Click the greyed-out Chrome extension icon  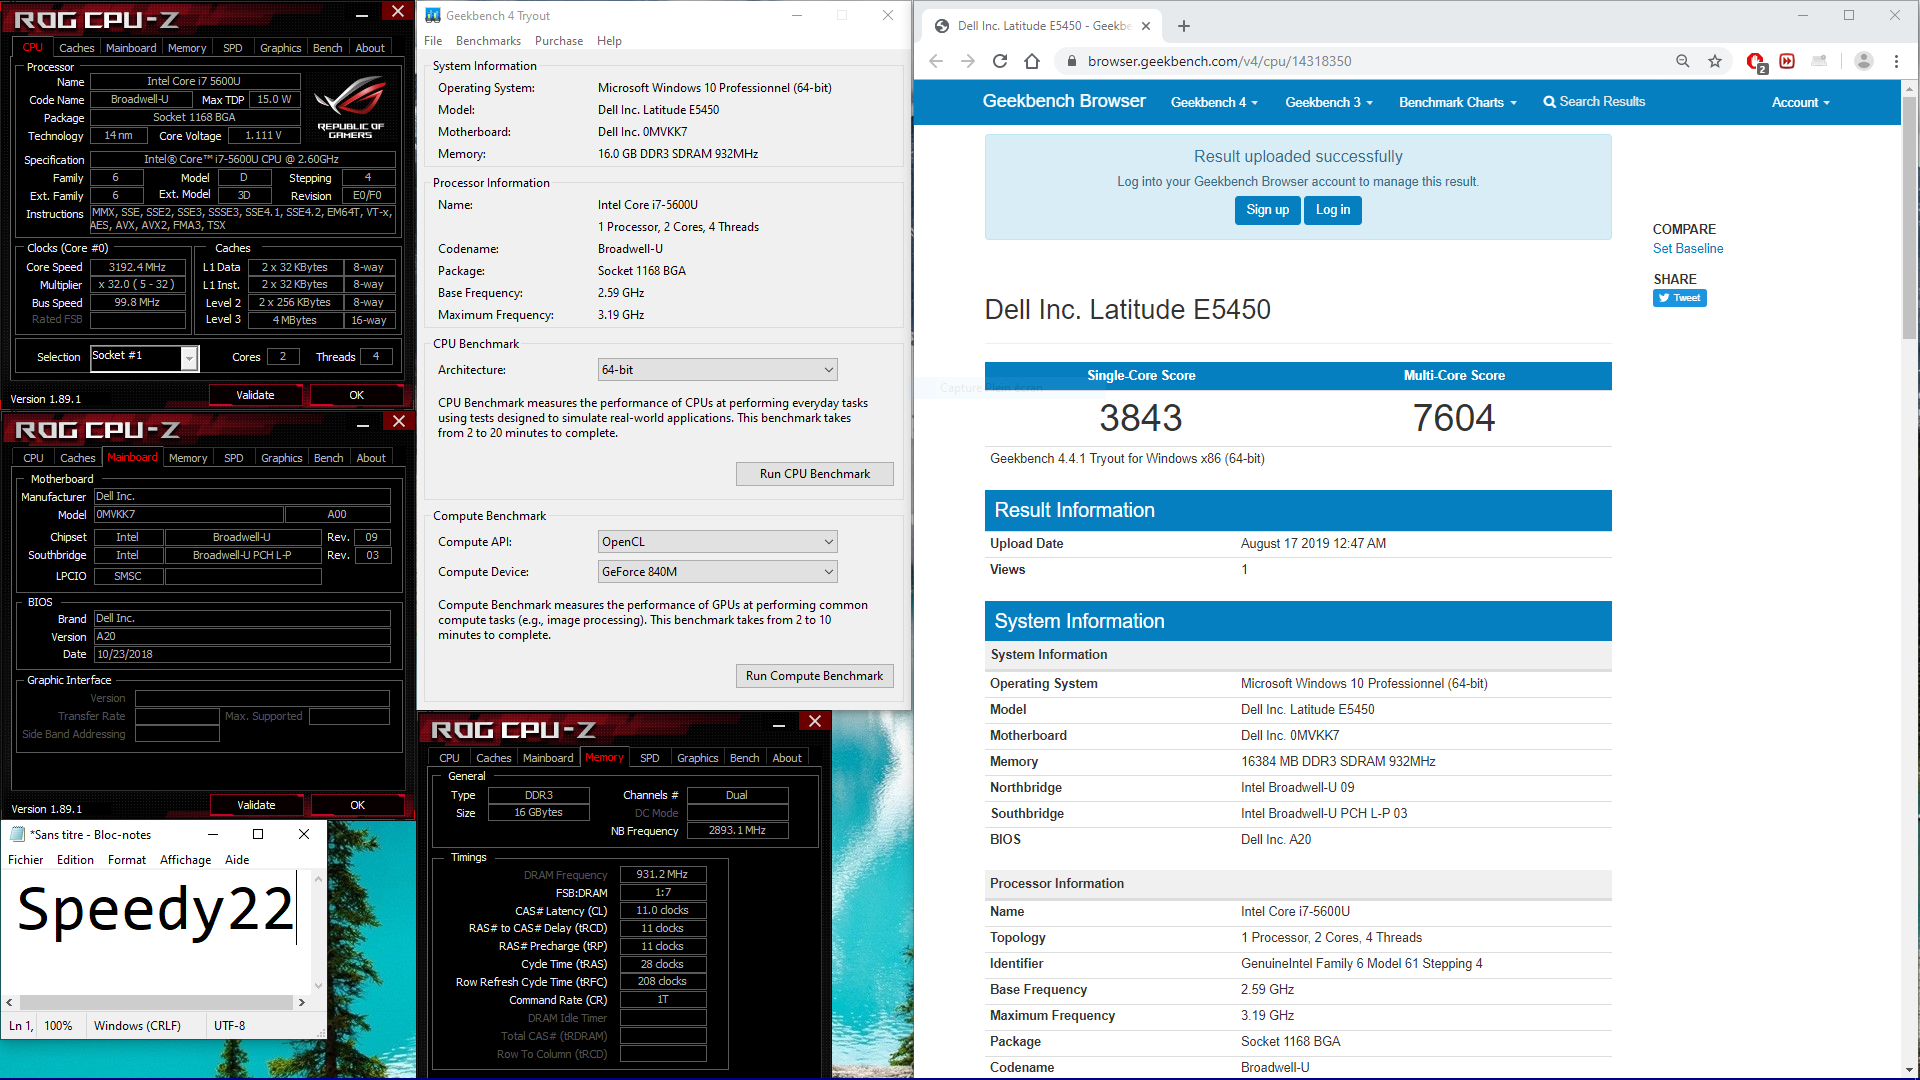tap(1819, 61)
